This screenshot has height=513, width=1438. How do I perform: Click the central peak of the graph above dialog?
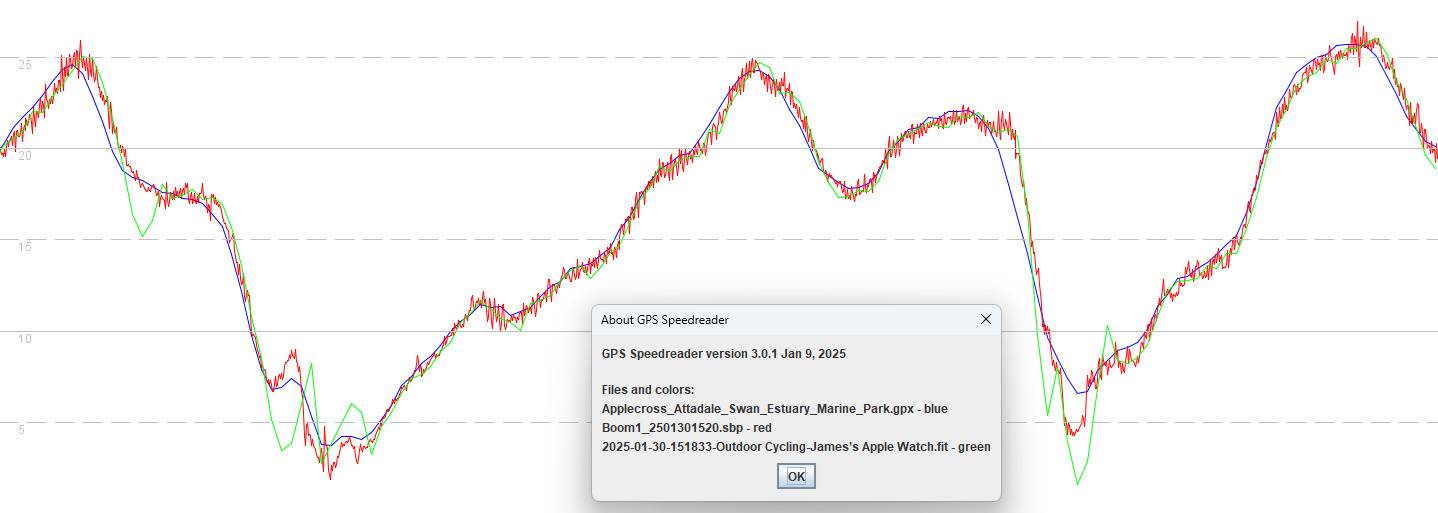pyautogui.click(x=752, y=62)
